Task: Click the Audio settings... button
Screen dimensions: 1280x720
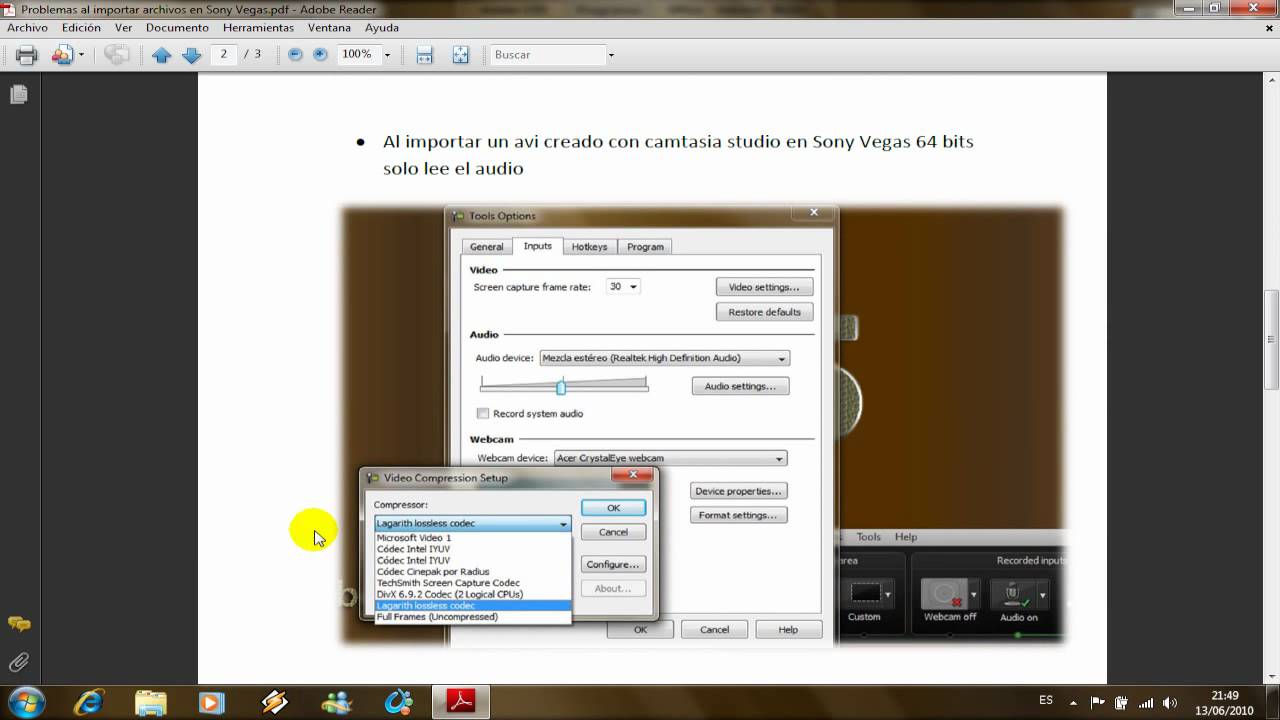Action: 740,386
